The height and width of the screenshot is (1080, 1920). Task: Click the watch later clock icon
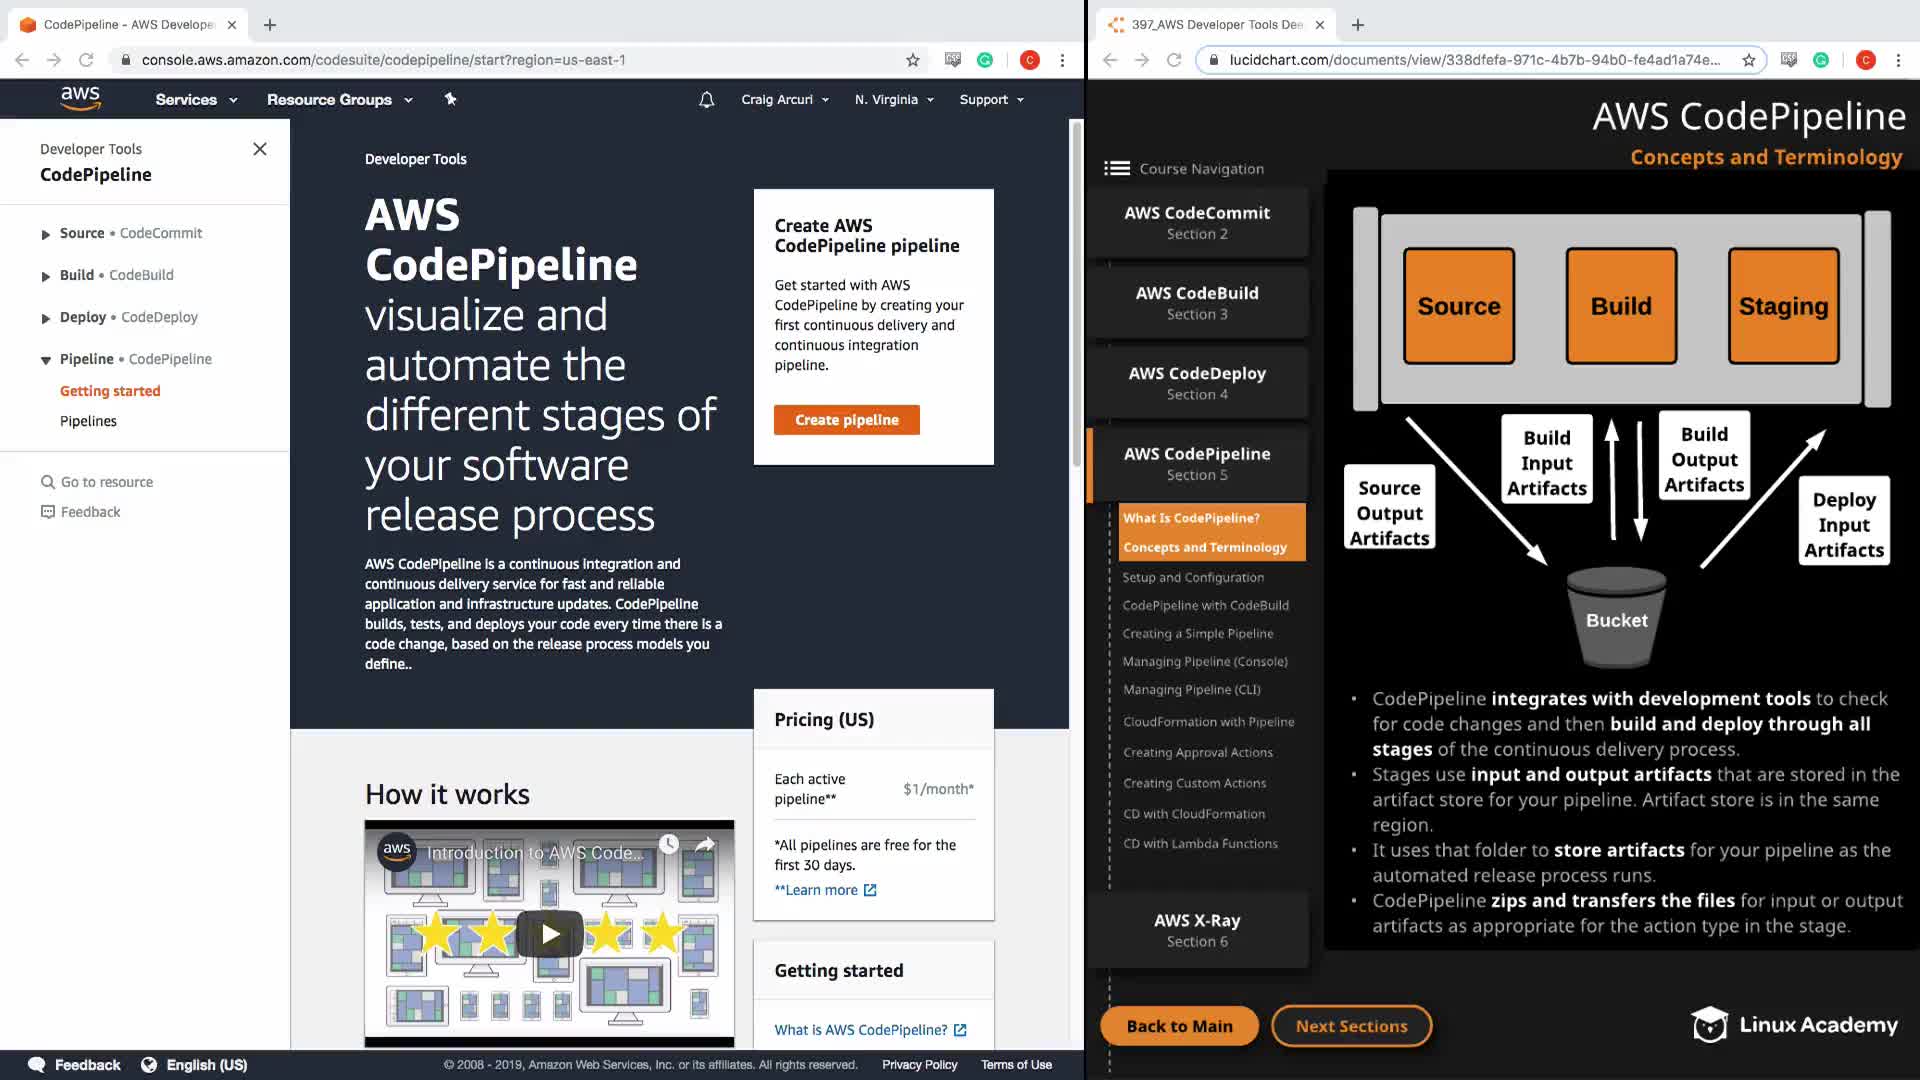pyautogui.click(x=668, y=845)
